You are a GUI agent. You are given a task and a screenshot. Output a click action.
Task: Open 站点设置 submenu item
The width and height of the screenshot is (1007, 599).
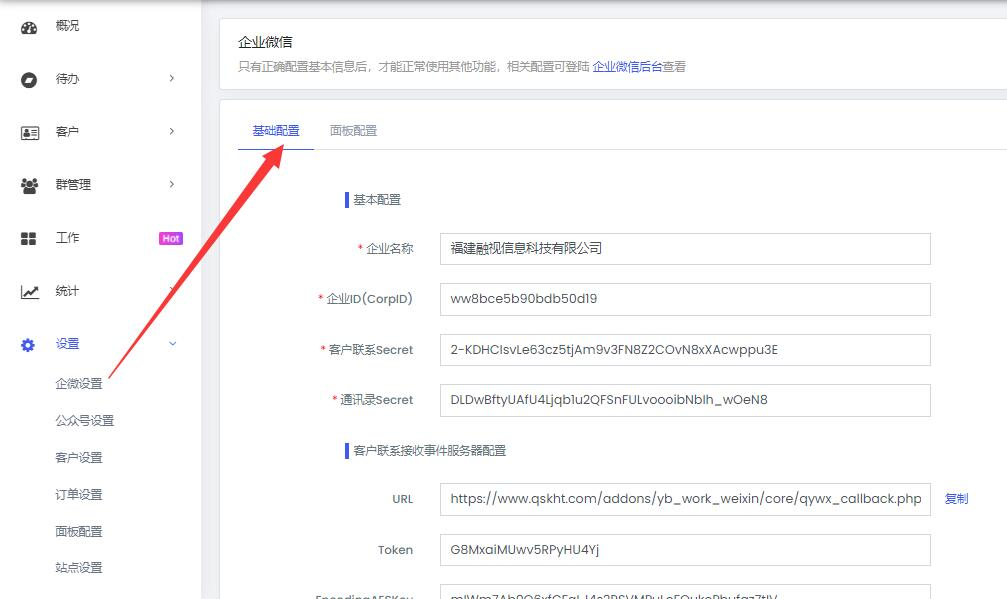coord(79,568)
